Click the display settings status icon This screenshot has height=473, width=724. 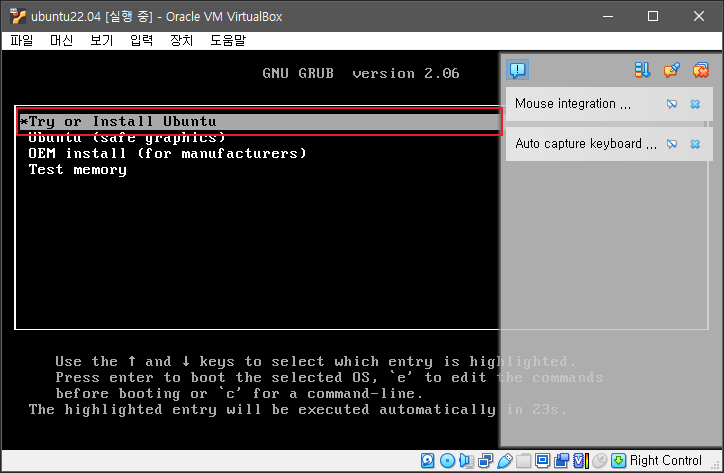coord(543,461)
